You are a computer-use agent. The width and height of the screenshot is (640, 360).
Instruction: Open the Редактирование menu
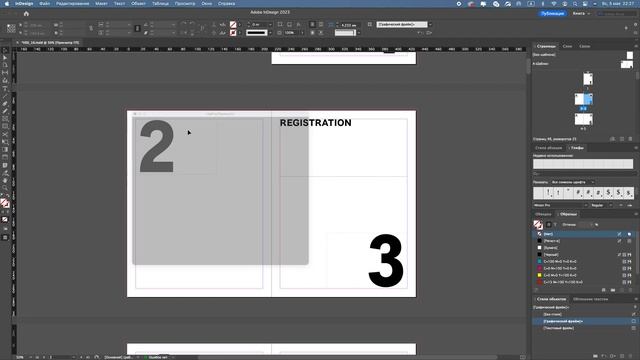(x=73, y=4)
